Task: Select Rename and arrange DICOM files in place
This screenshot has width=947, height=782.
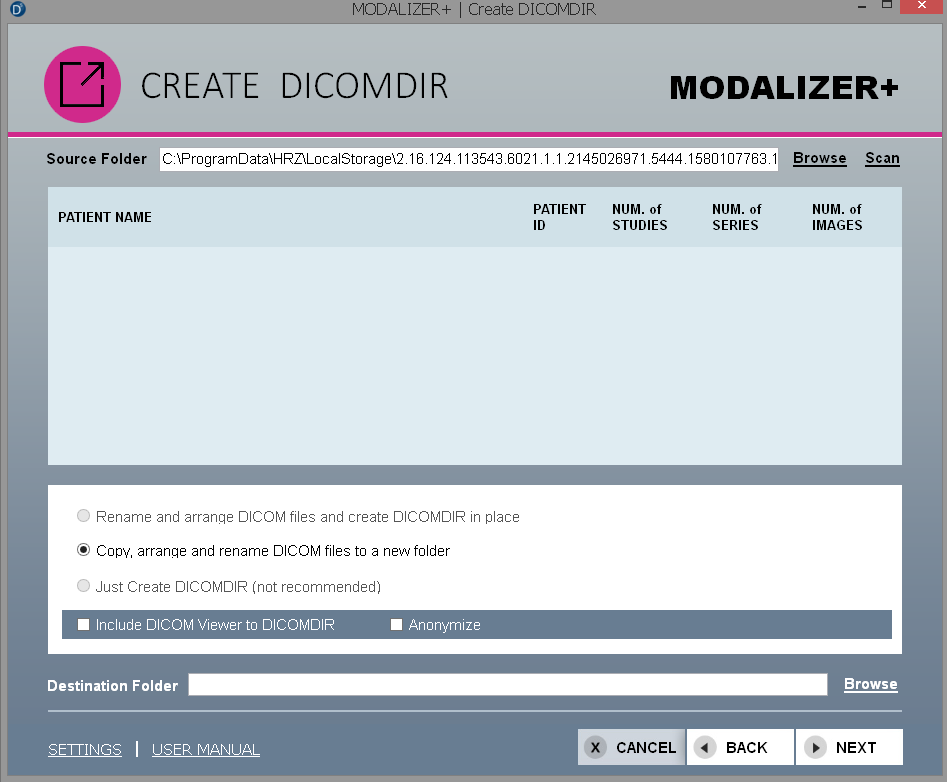Action: (x=83, y=517)
